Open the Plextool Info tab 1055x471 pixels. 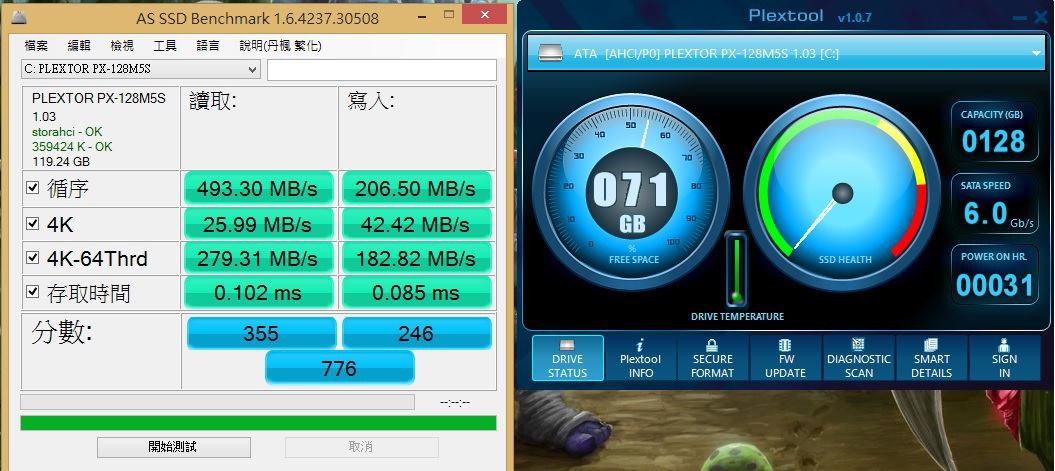640,358
